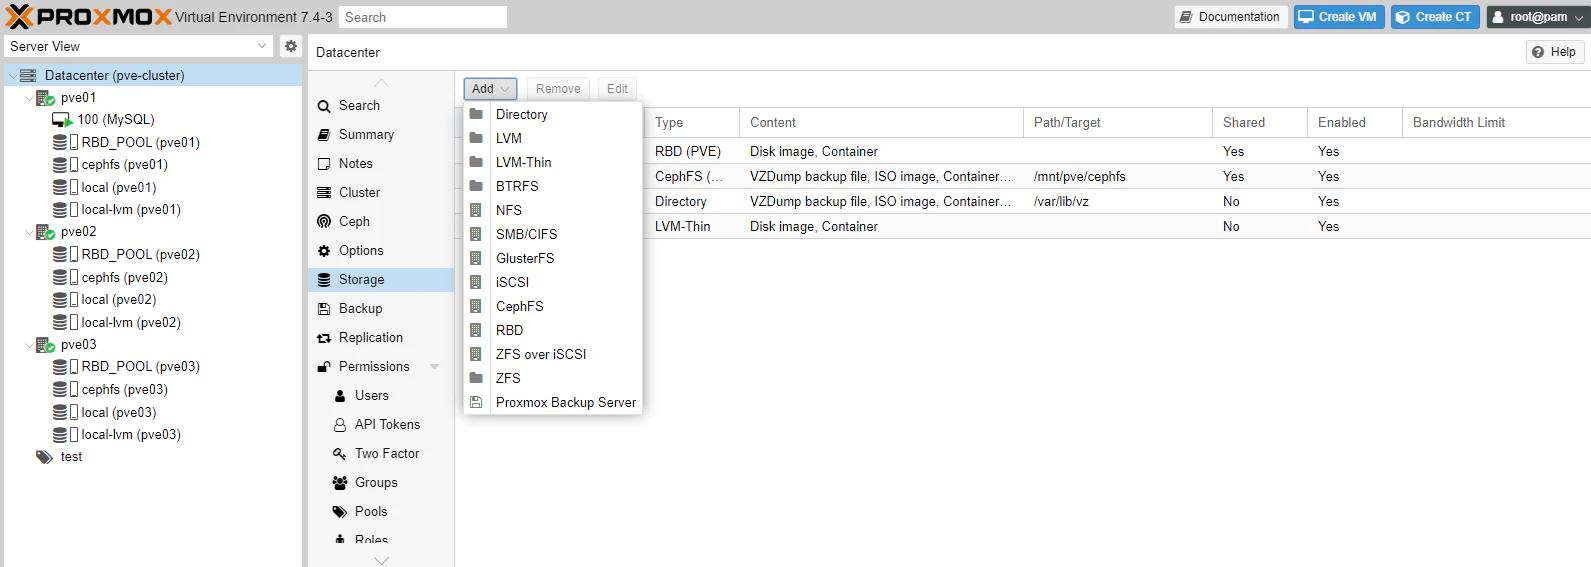1591x567 pixels.
Task: Click the Remove button
Action: (x=558, y=89)
